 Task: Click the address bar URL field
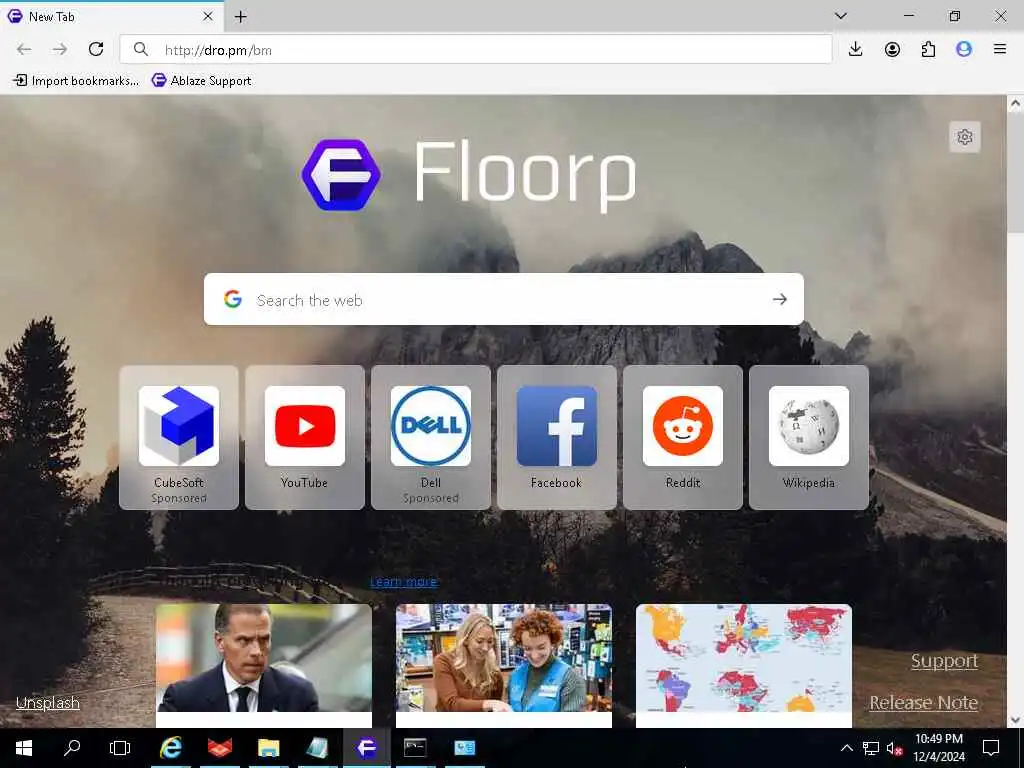(x=475, y=50)
